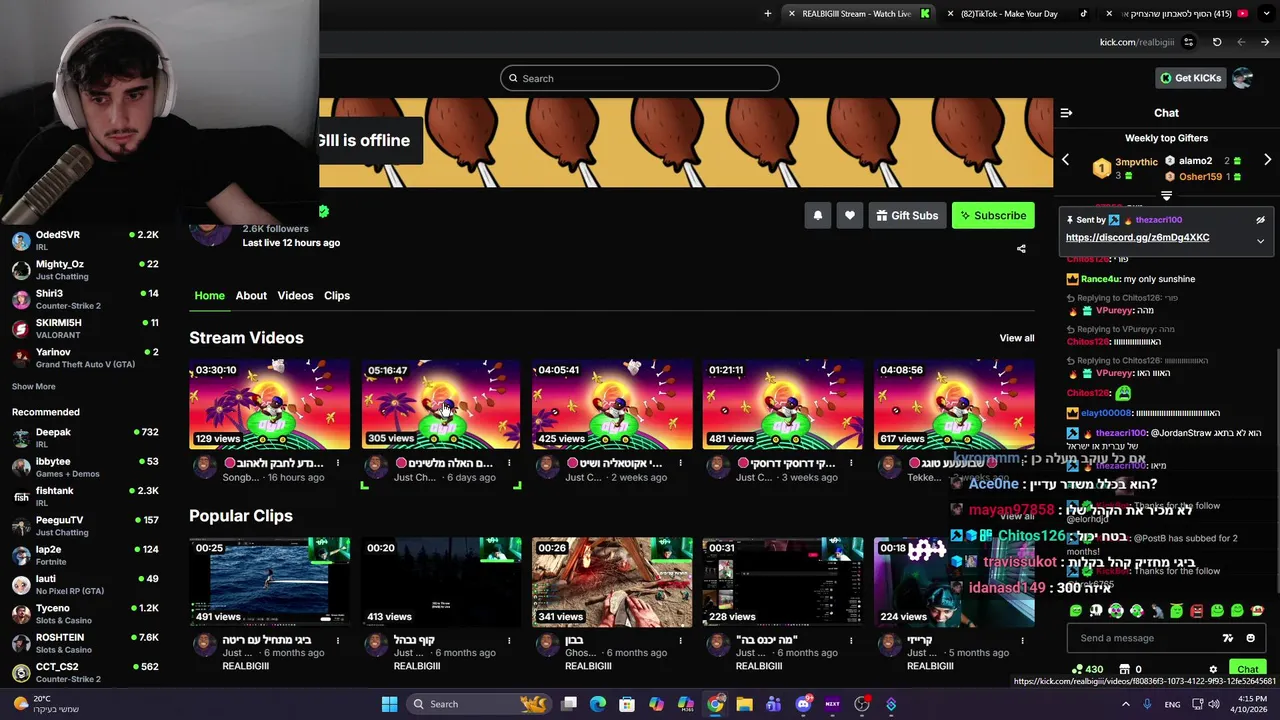The image size is (1280, 720).
Task: Open the user profile avatar menu
Action: (1243, 78)
